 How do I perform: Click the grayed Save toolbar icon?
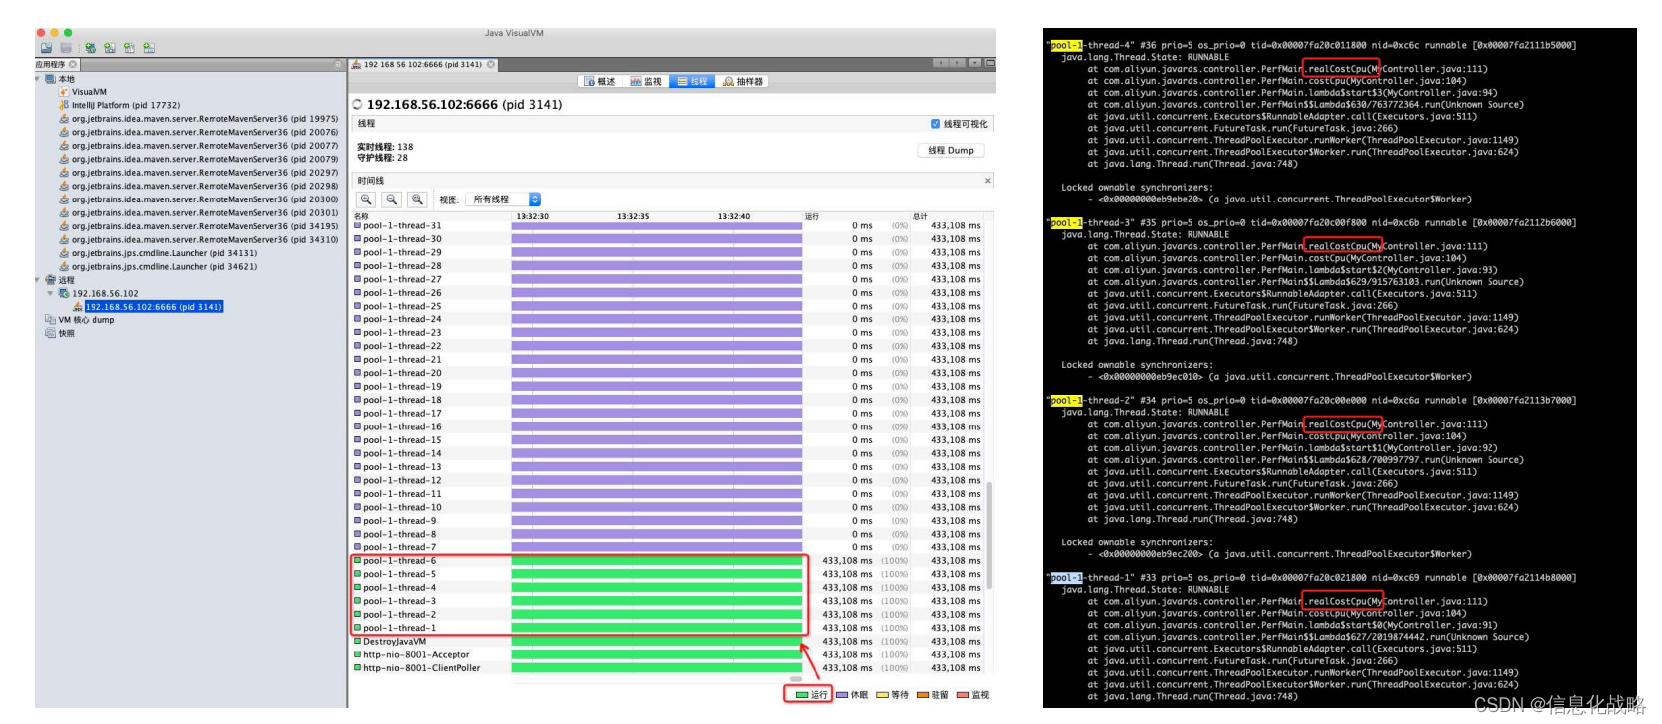click(x=66, y=48)
